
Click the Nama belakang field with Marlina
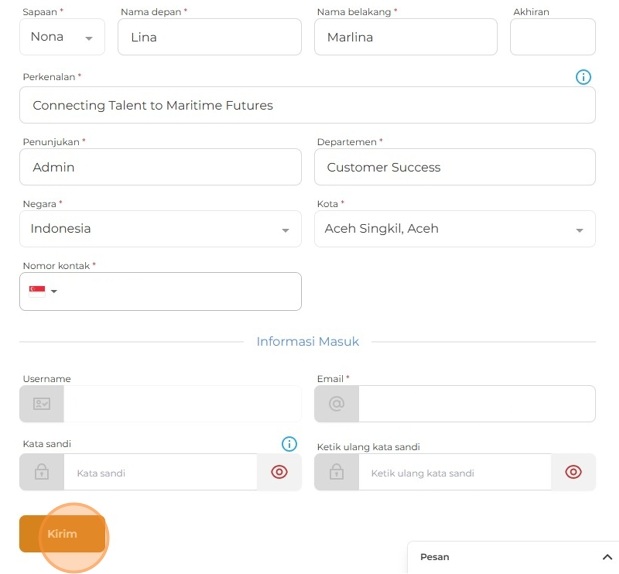click(x=406, y=37)
